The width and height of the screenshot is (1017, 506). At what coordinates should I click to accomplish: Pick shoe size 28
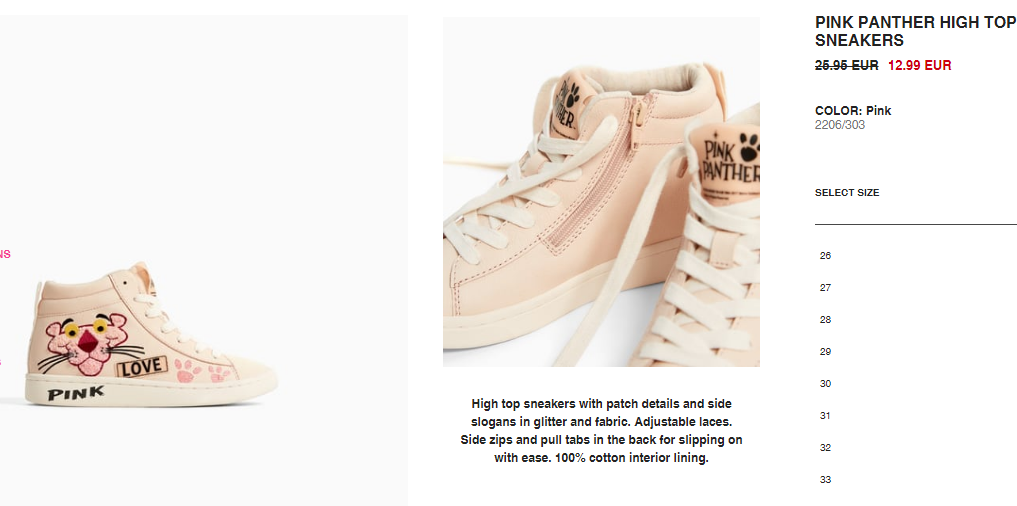[x=825, y=320]
